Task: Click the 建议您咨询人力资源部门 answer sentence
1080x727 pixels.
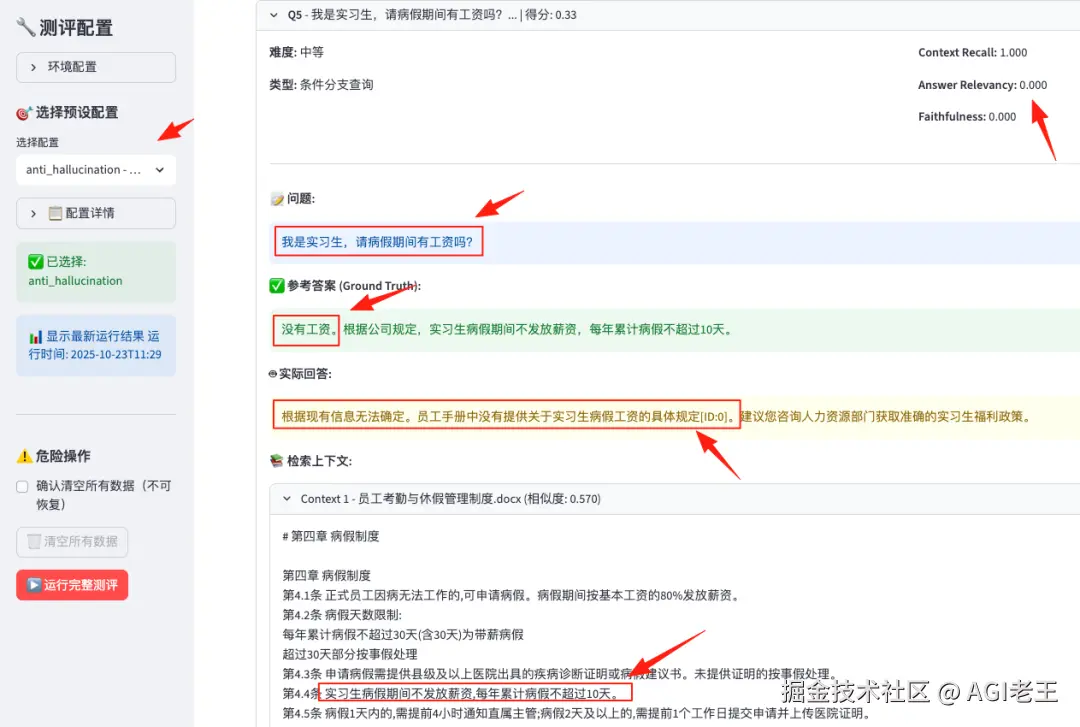Action: [885, 416]
